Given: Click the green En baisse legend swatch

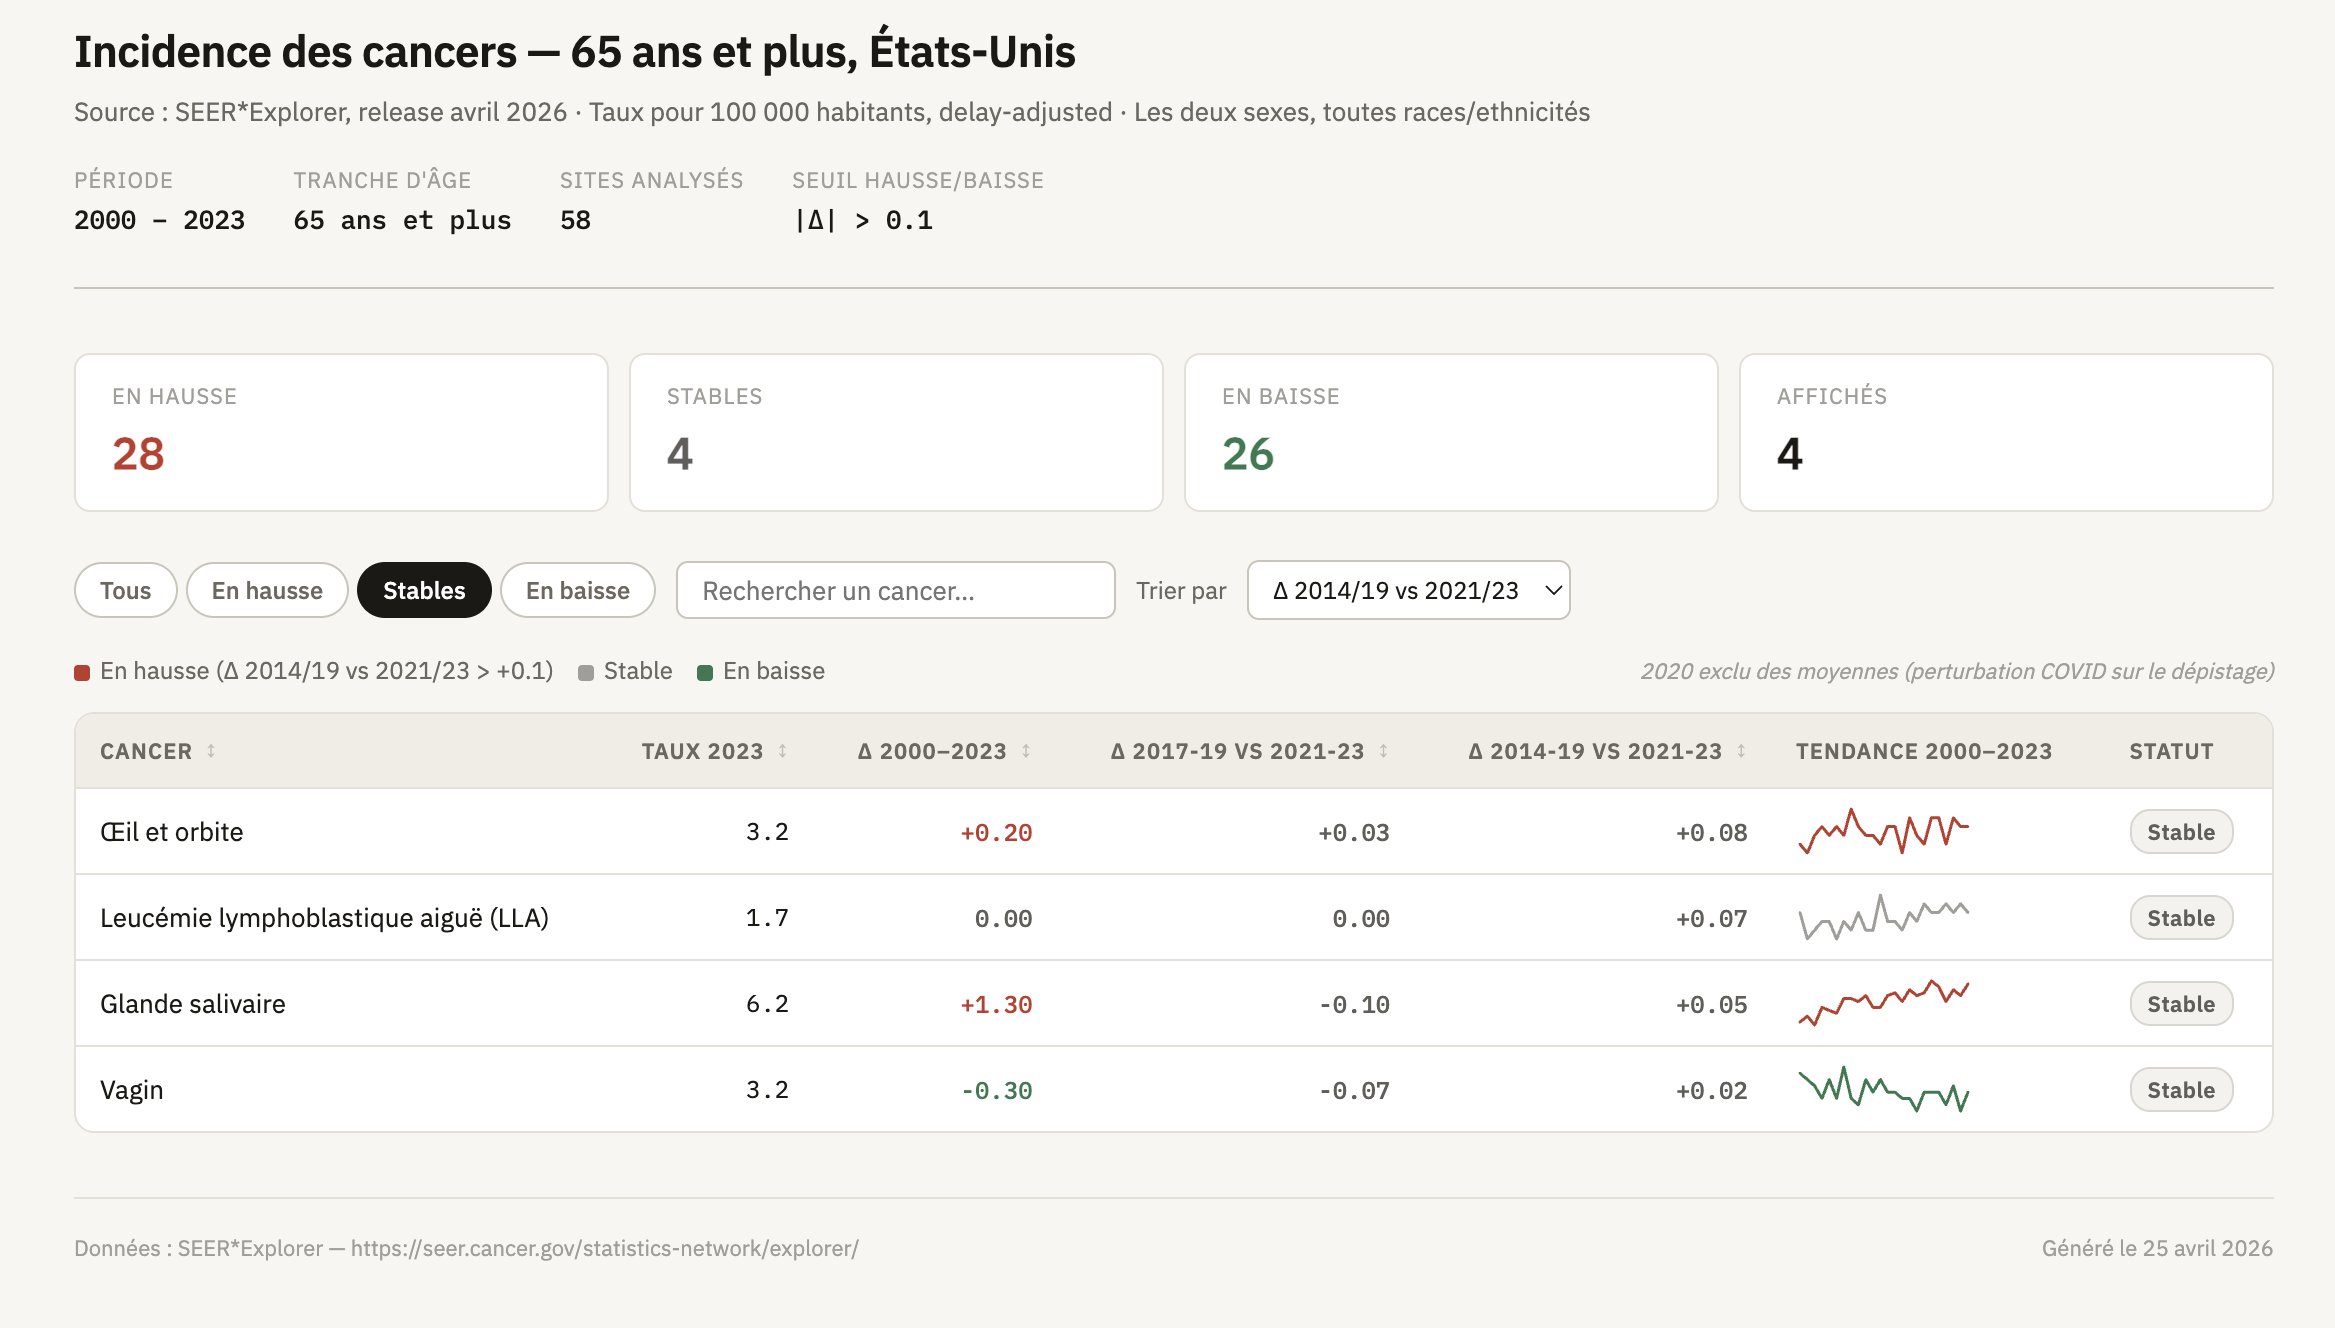Looking at the screenshot, I should pos(705,673).
